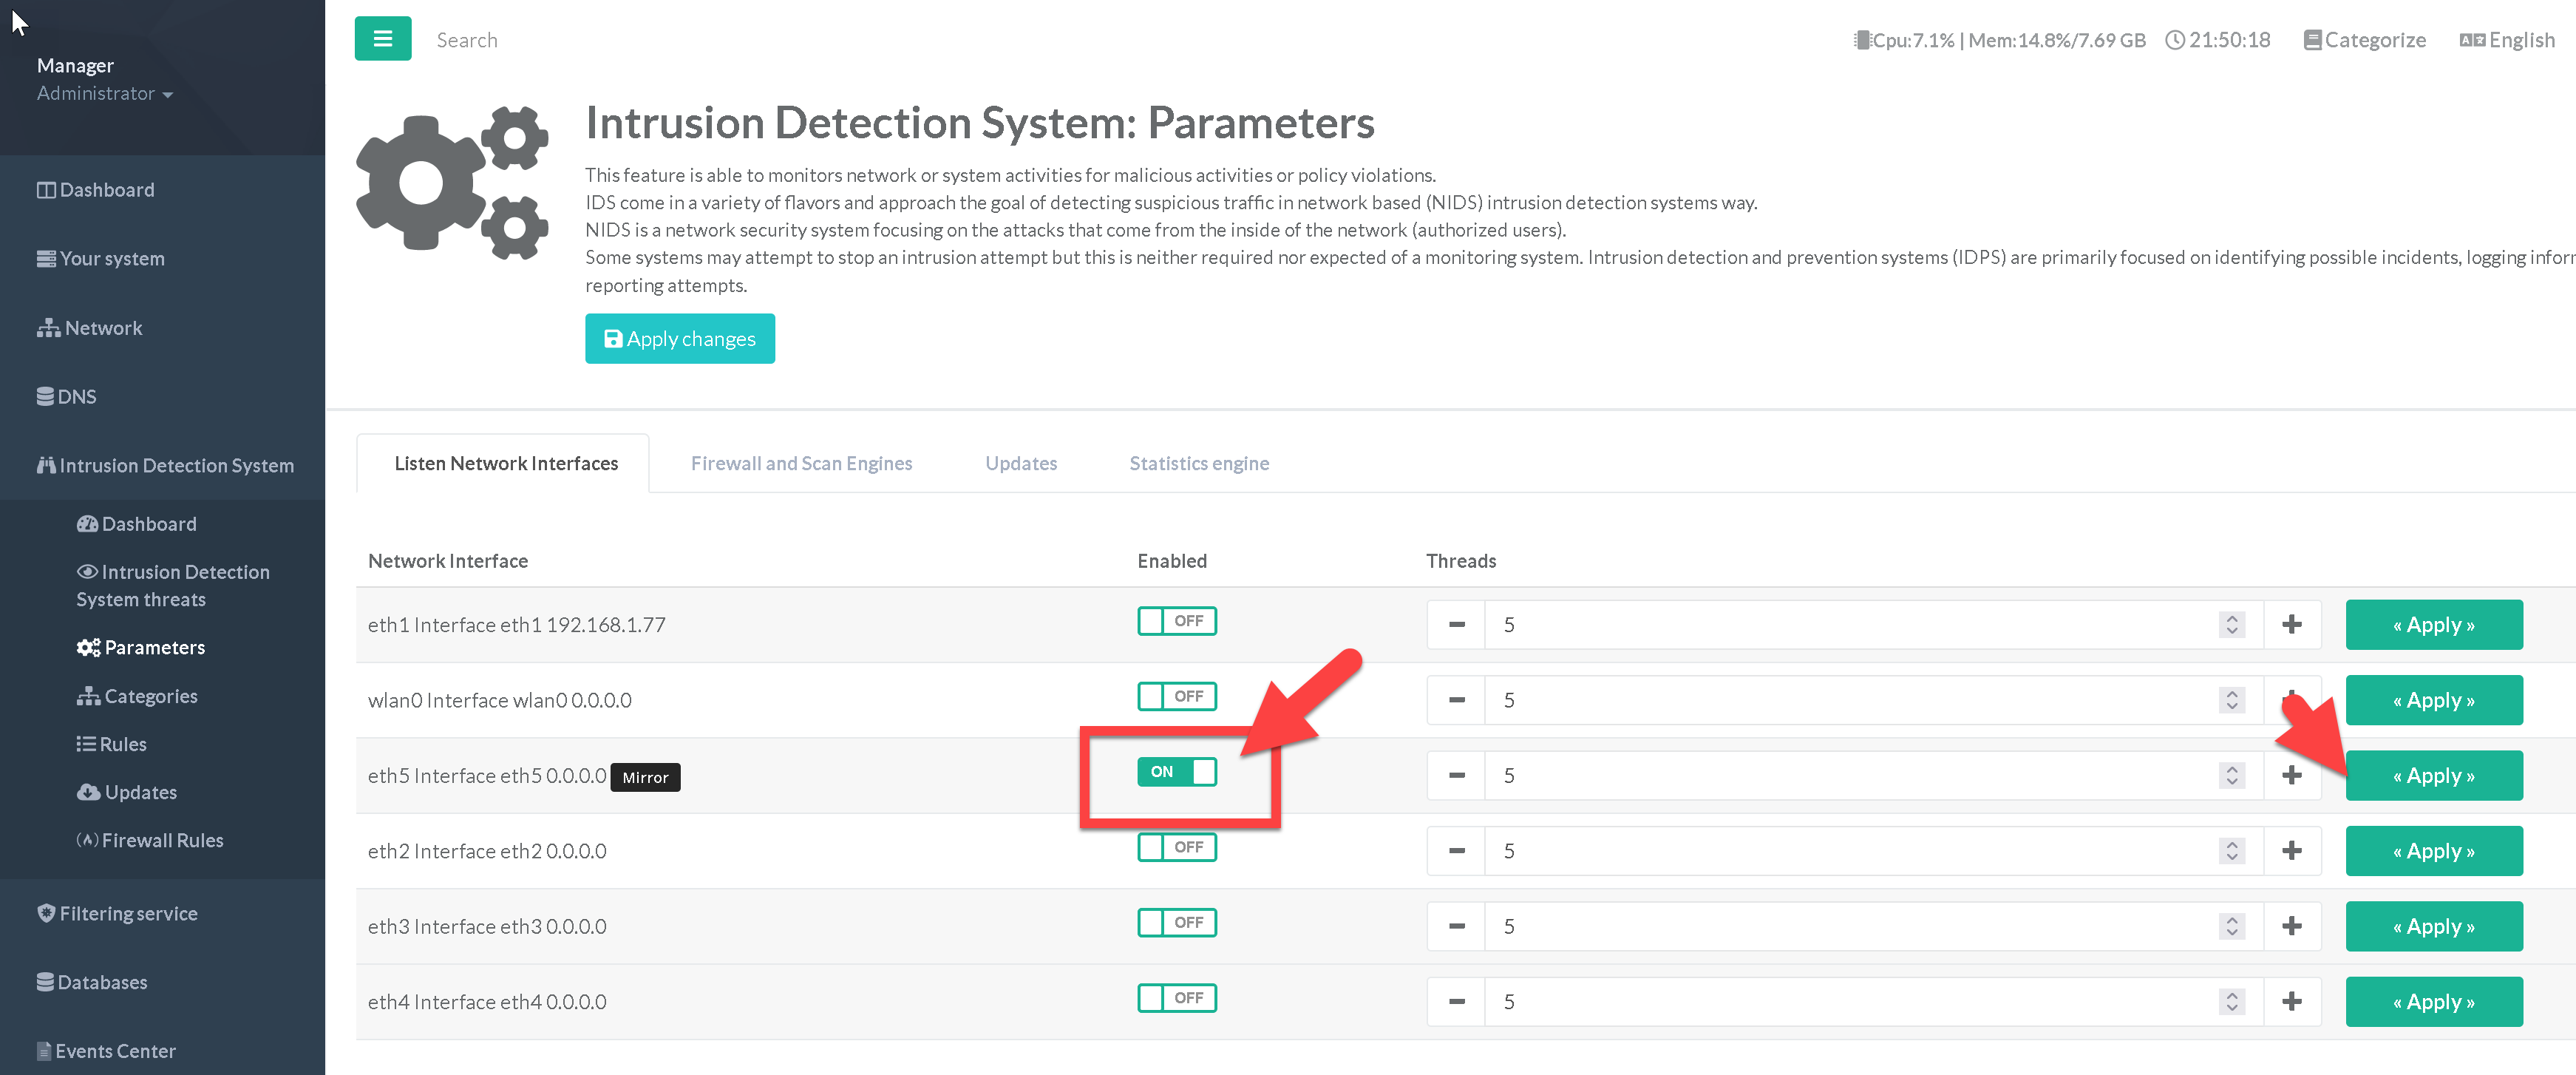Enable the eth1 interface toggle

[x=1176, y=621]
